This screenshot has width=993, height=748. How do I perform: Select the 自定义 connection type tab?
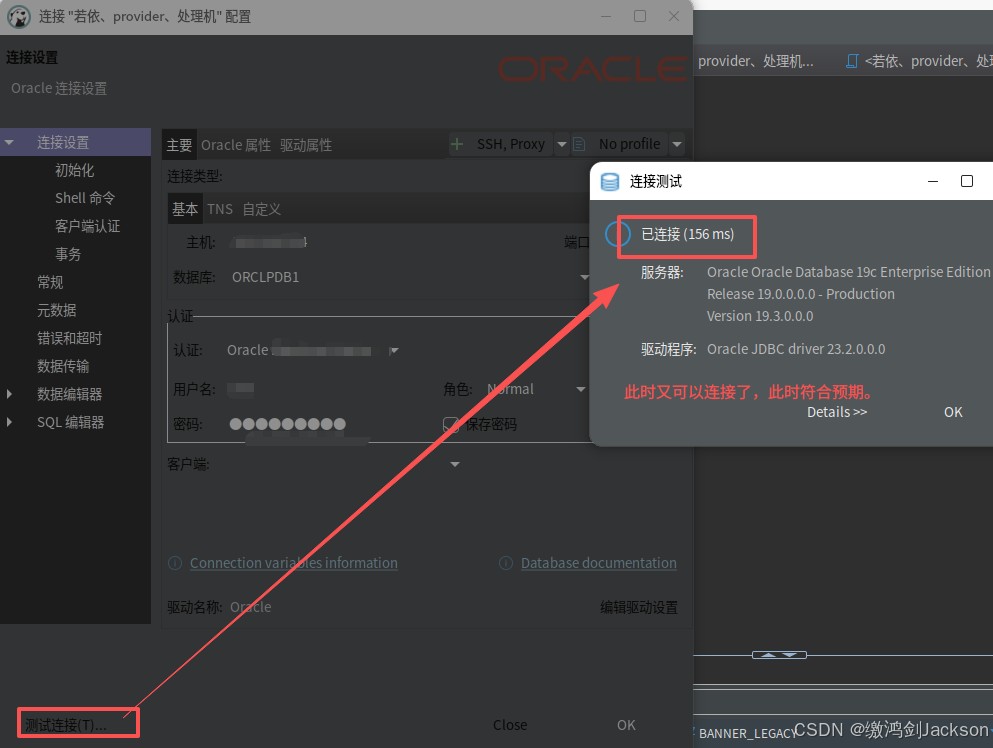[x=262, y=209]
